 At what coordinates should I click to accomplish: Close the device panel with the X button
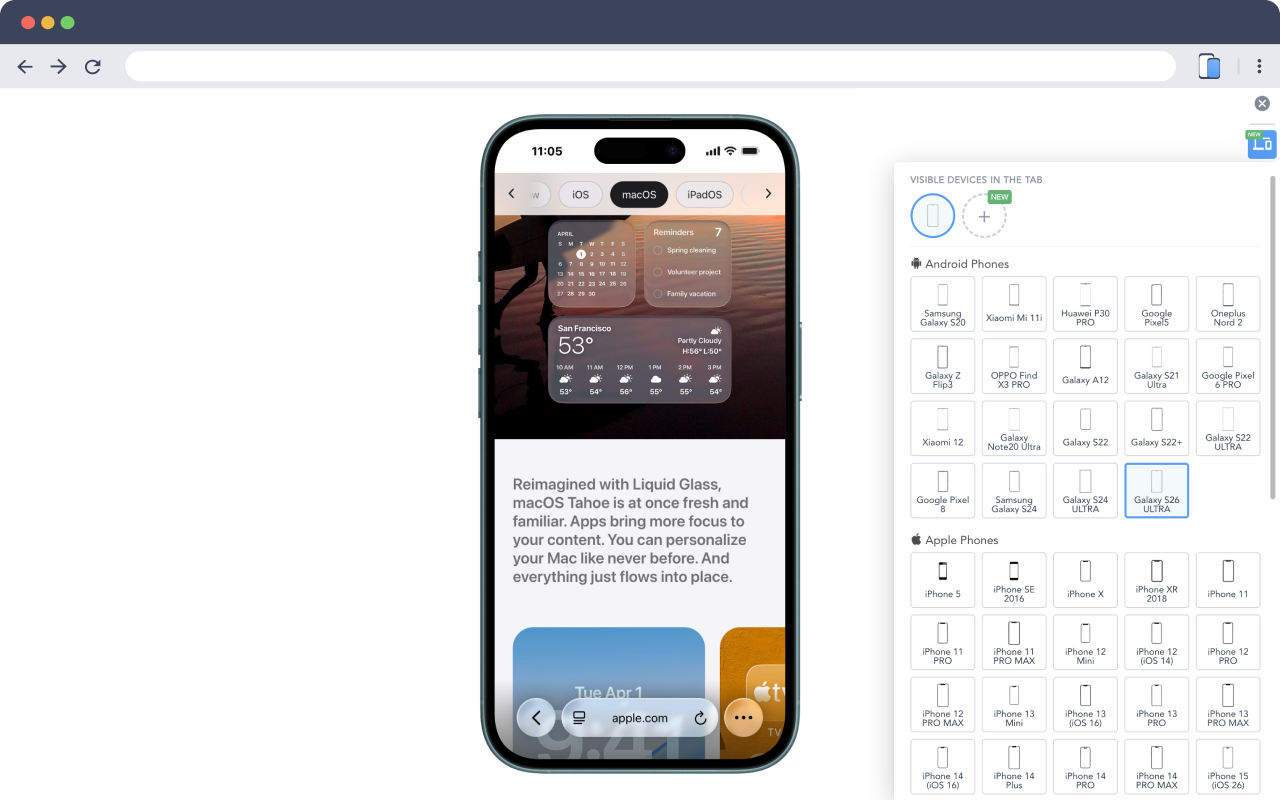pyautogui.click(x=1262, y=104)
